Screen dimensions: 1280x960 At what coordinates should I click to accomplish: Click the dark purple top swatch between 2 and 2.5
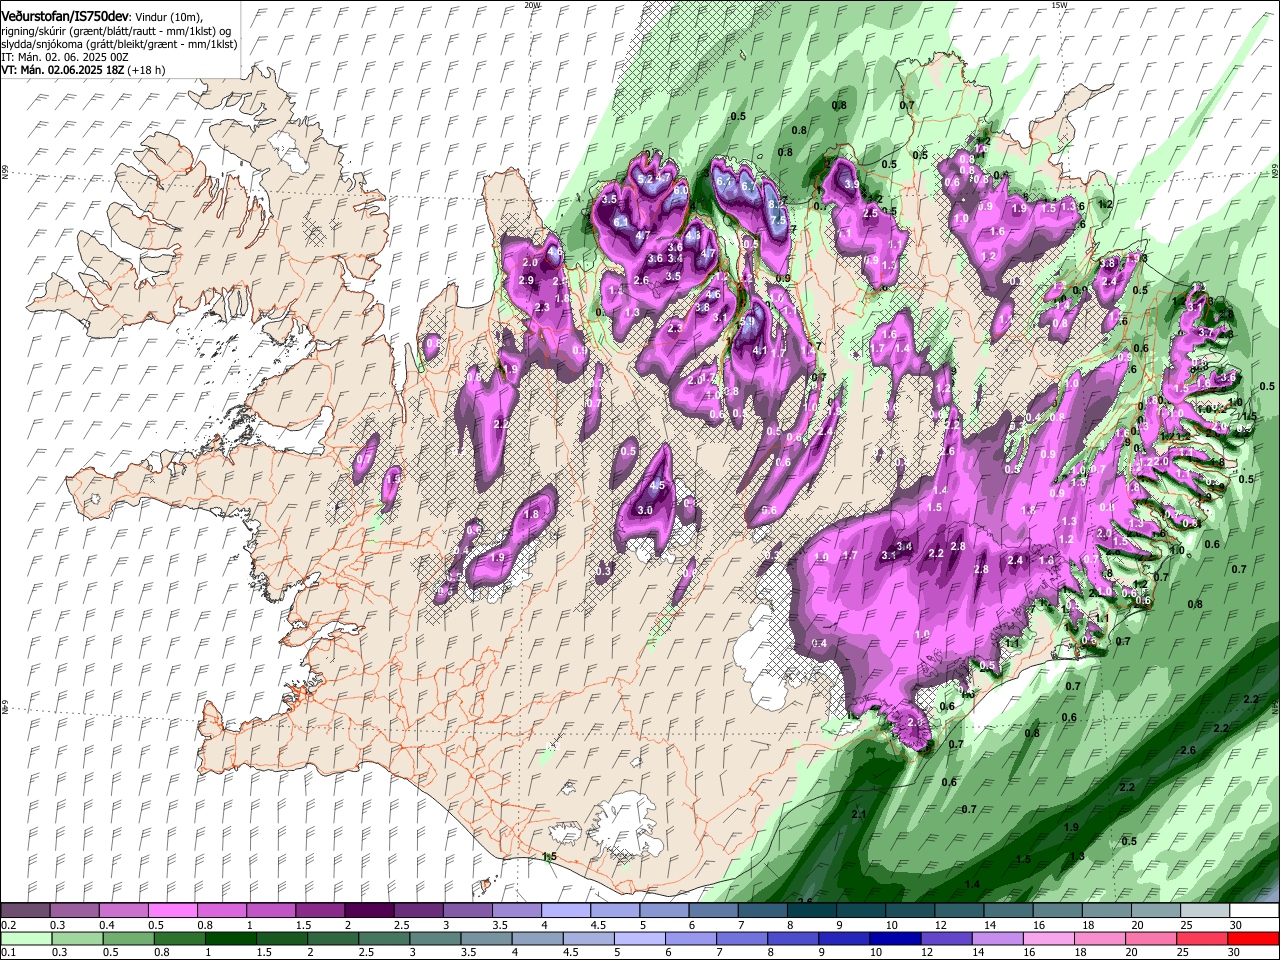370,911
